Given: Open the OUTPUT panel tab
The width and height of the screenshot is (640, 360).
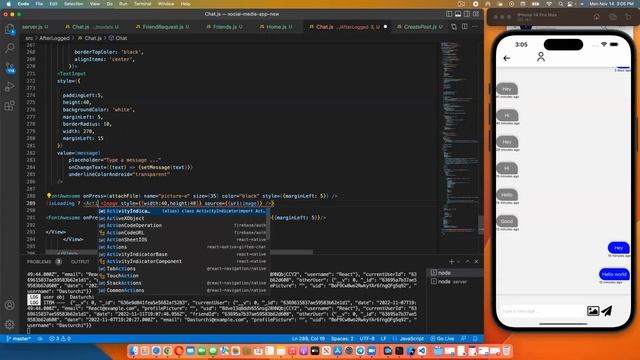Looking at the screenshot, I should click(80, 262).
